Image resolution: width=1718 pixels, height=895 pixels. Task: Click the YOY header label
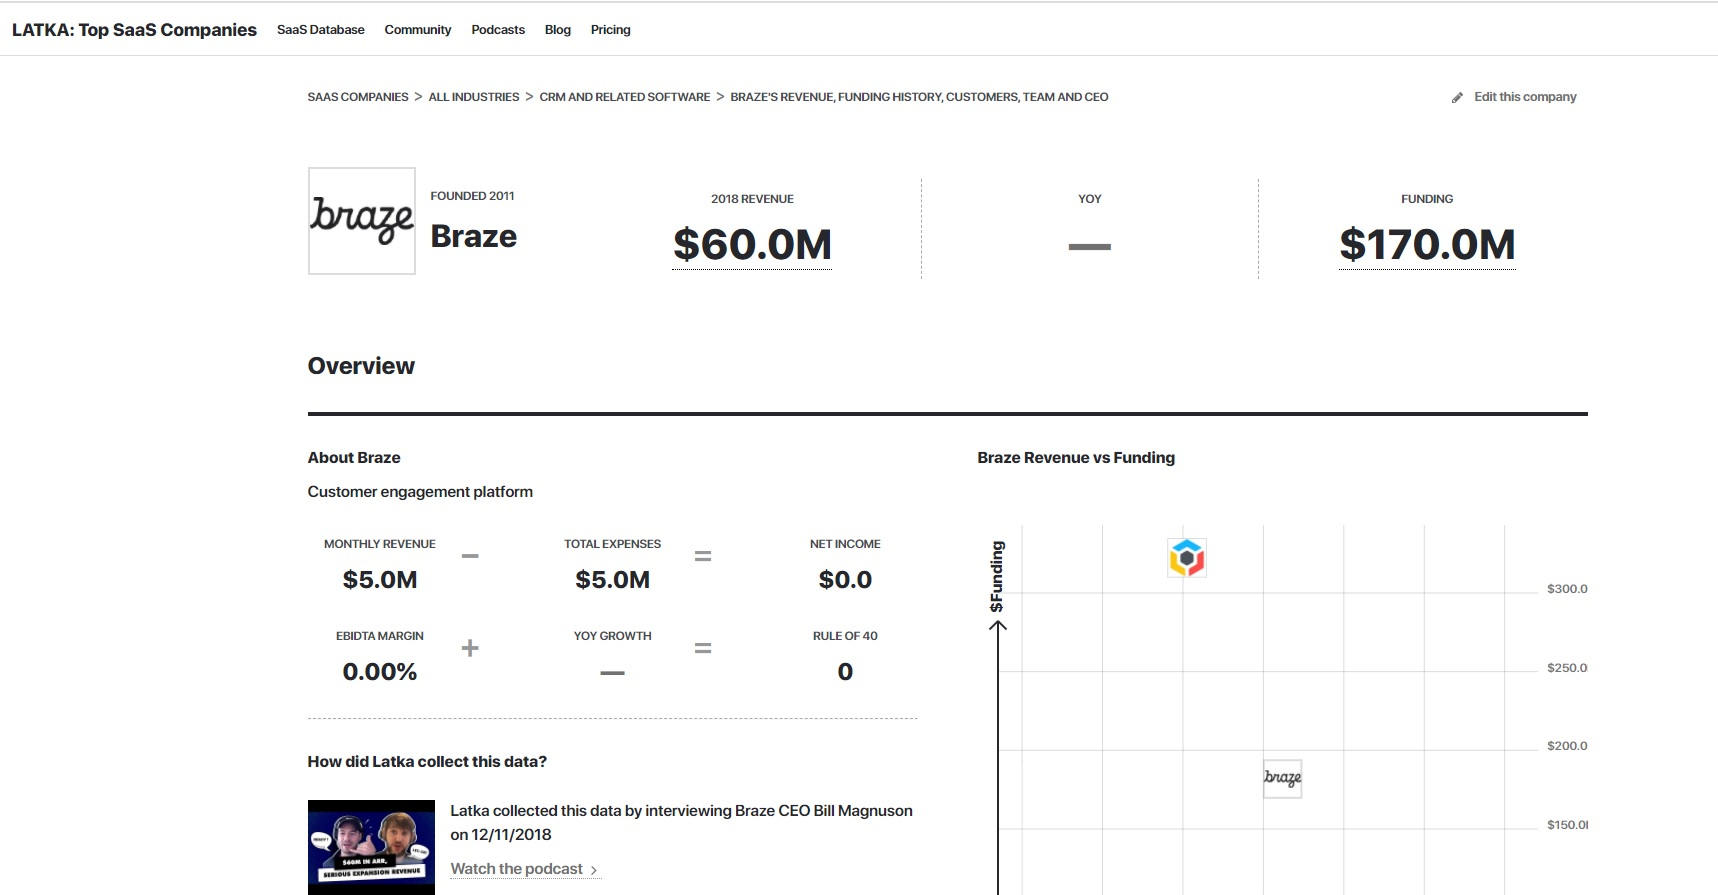pyautogui.click(x=1090, y=199)
